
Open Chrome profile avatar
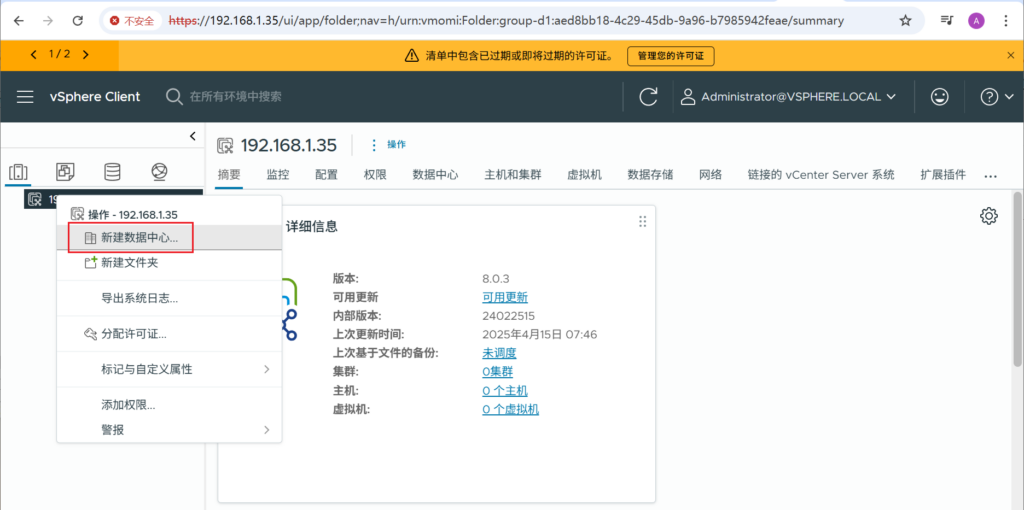[976, 20]
